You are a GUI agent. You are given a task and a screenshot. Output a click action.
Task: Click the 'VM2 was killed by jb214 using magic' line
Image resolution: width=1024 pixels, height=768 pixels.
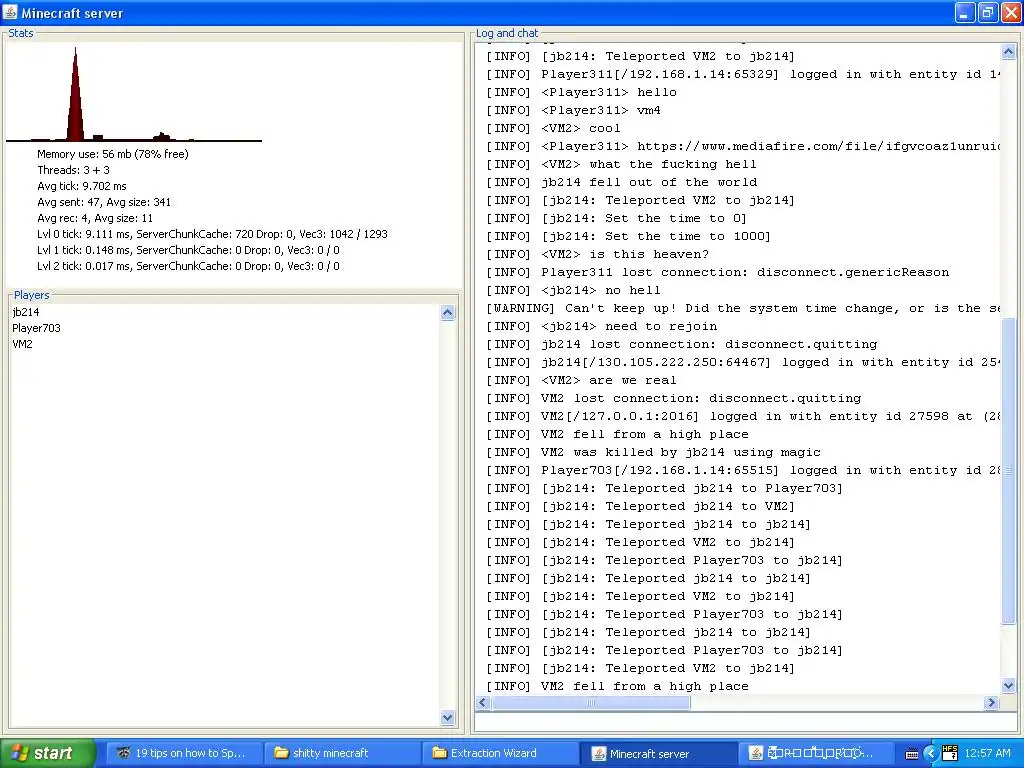click(x=654, y=452)
